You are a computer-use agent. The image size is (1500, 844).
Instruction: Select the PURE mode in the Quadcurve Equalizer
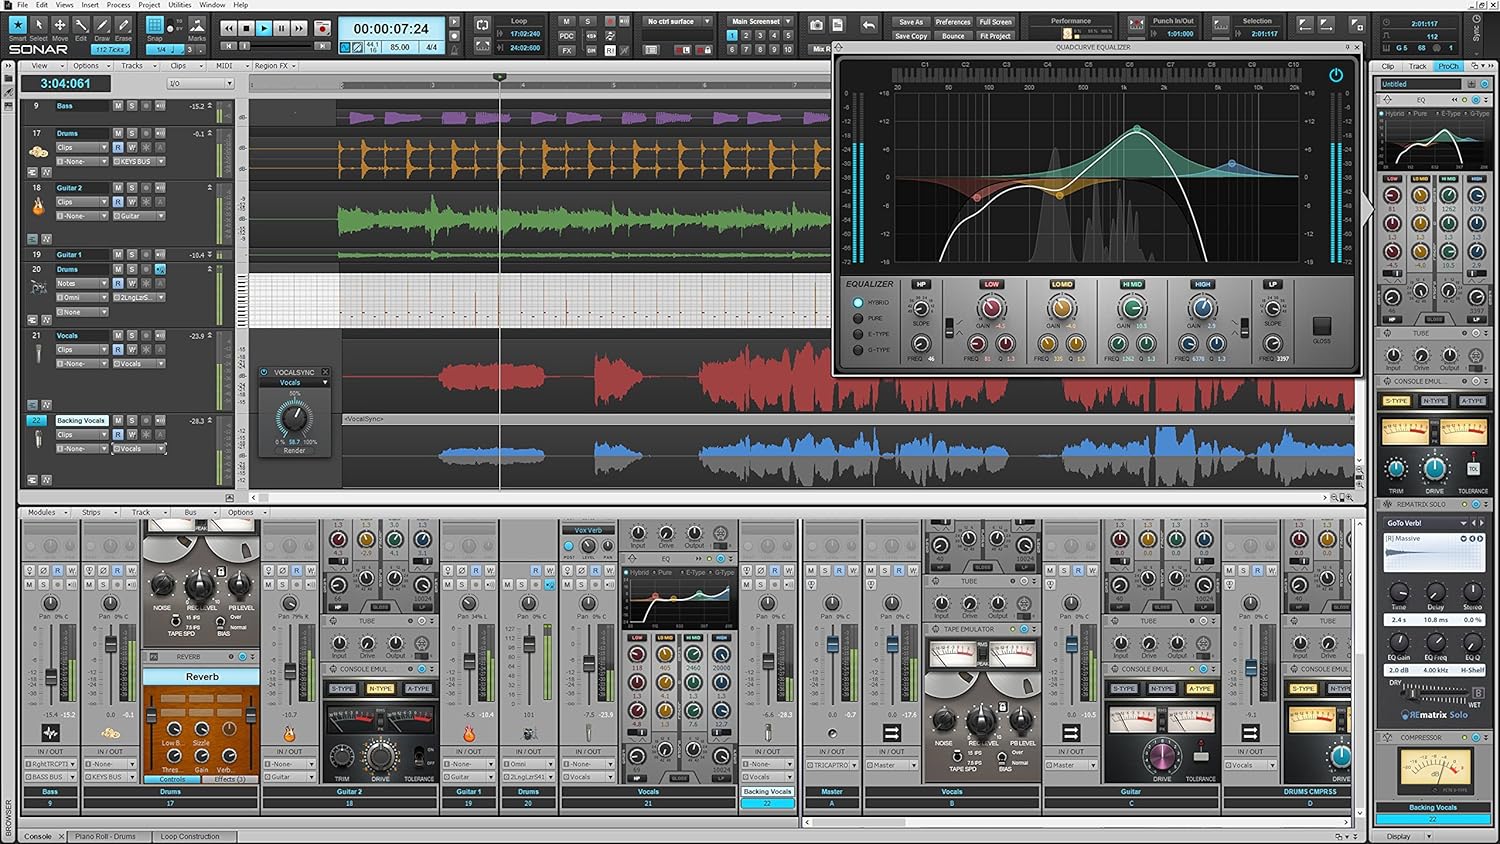pyautogui.click(x=858, y=318)
